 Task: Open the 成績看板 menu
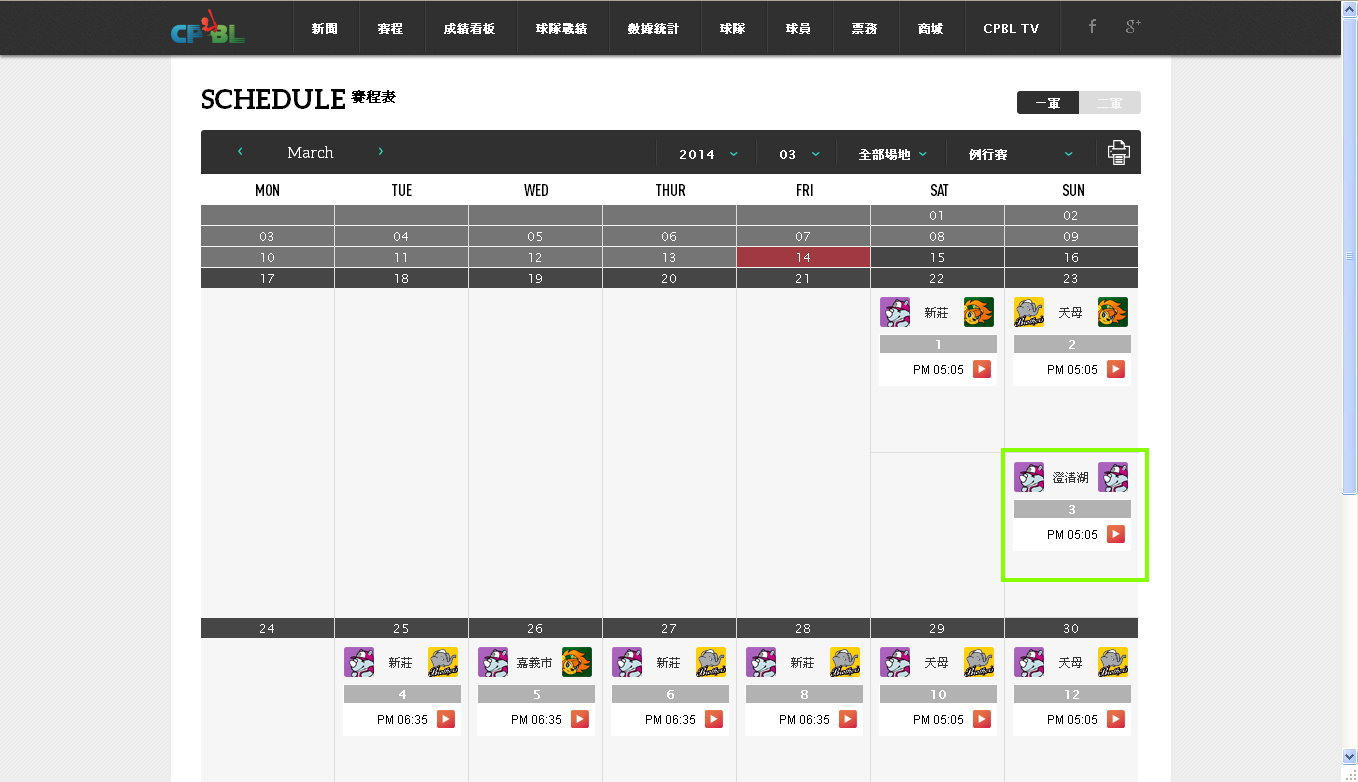point(470,28)
